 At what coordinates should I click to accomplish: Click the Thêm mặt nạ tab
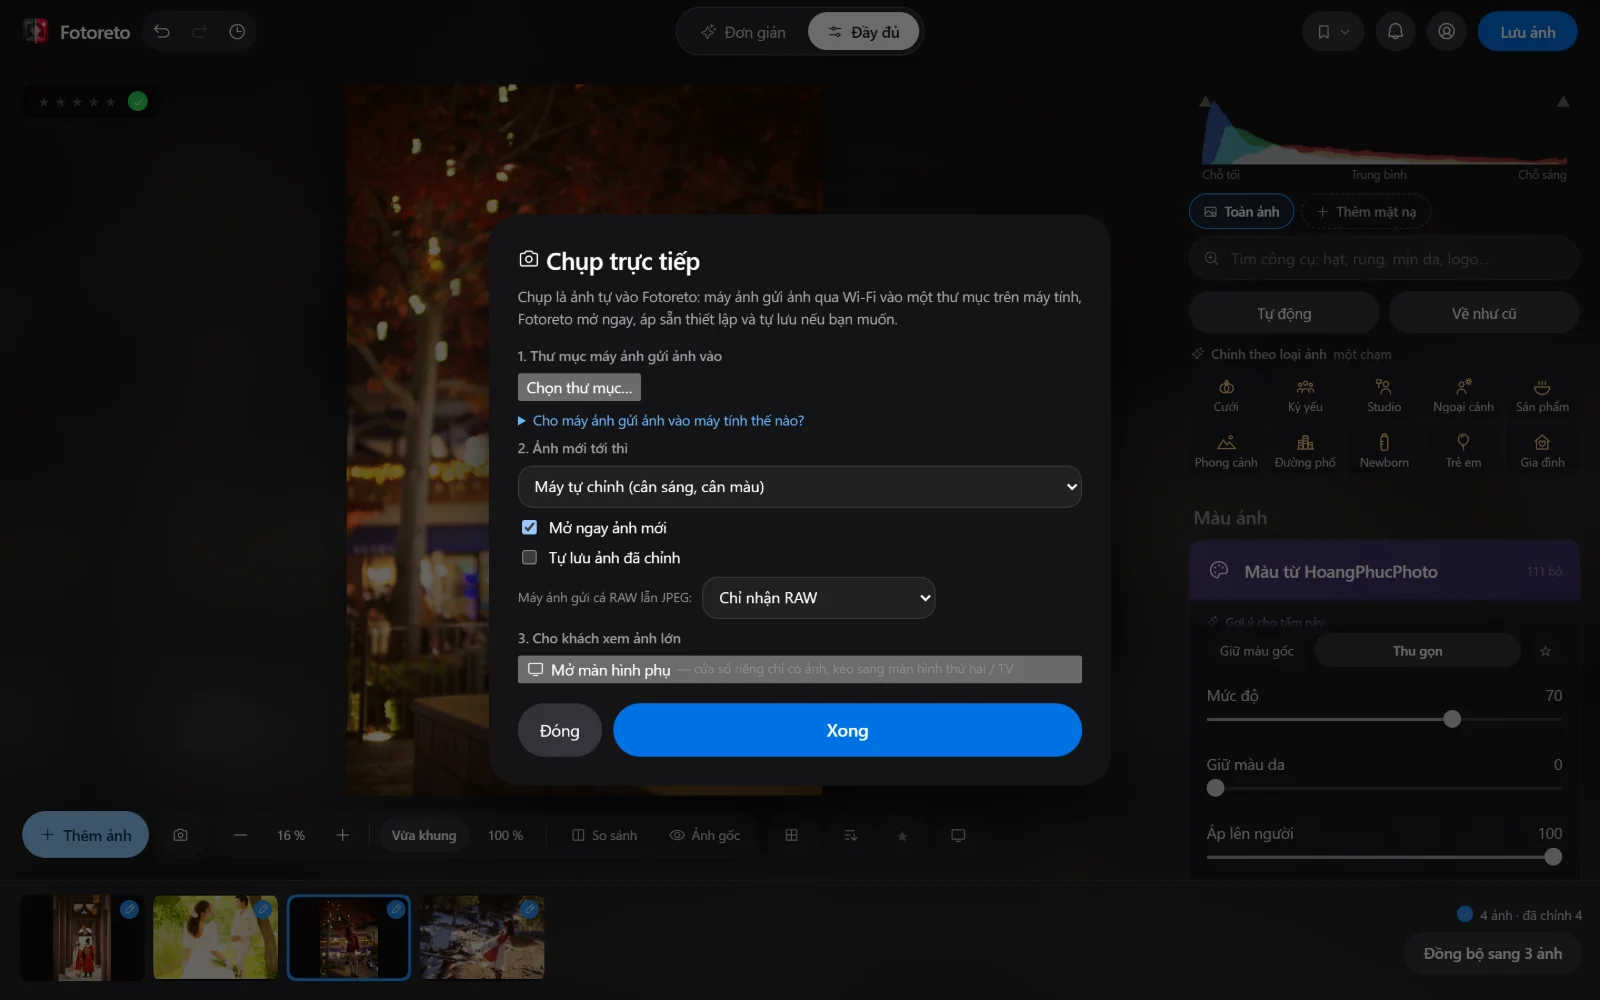pos(1366,212)
